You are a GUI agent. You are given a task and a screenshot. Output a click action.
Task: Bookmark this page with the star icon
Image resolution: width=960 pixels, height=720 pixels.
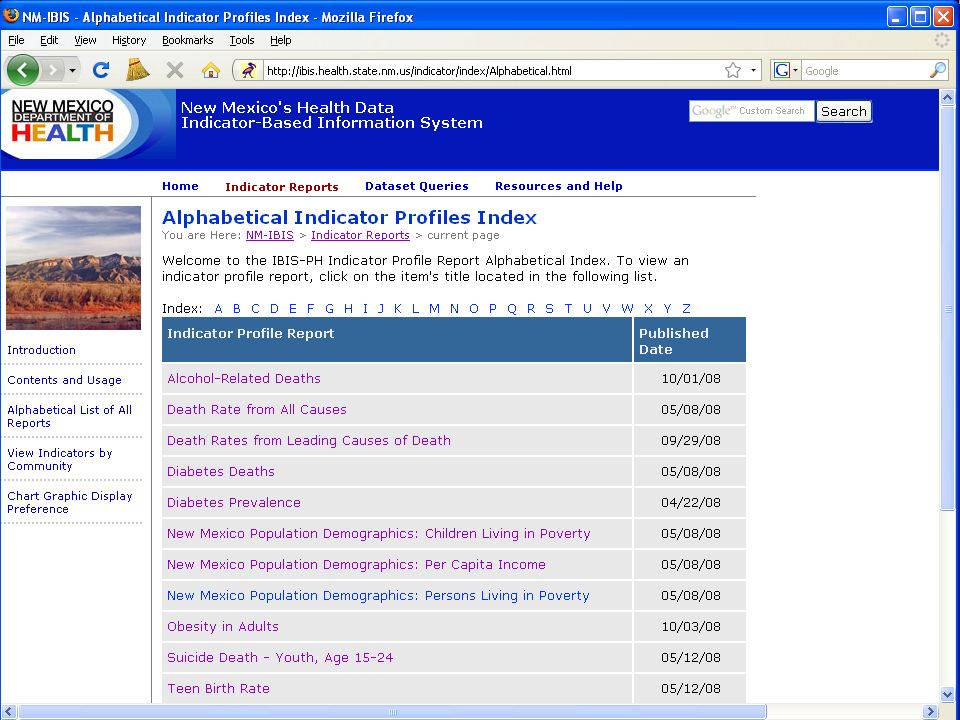(x=733, y=70)
